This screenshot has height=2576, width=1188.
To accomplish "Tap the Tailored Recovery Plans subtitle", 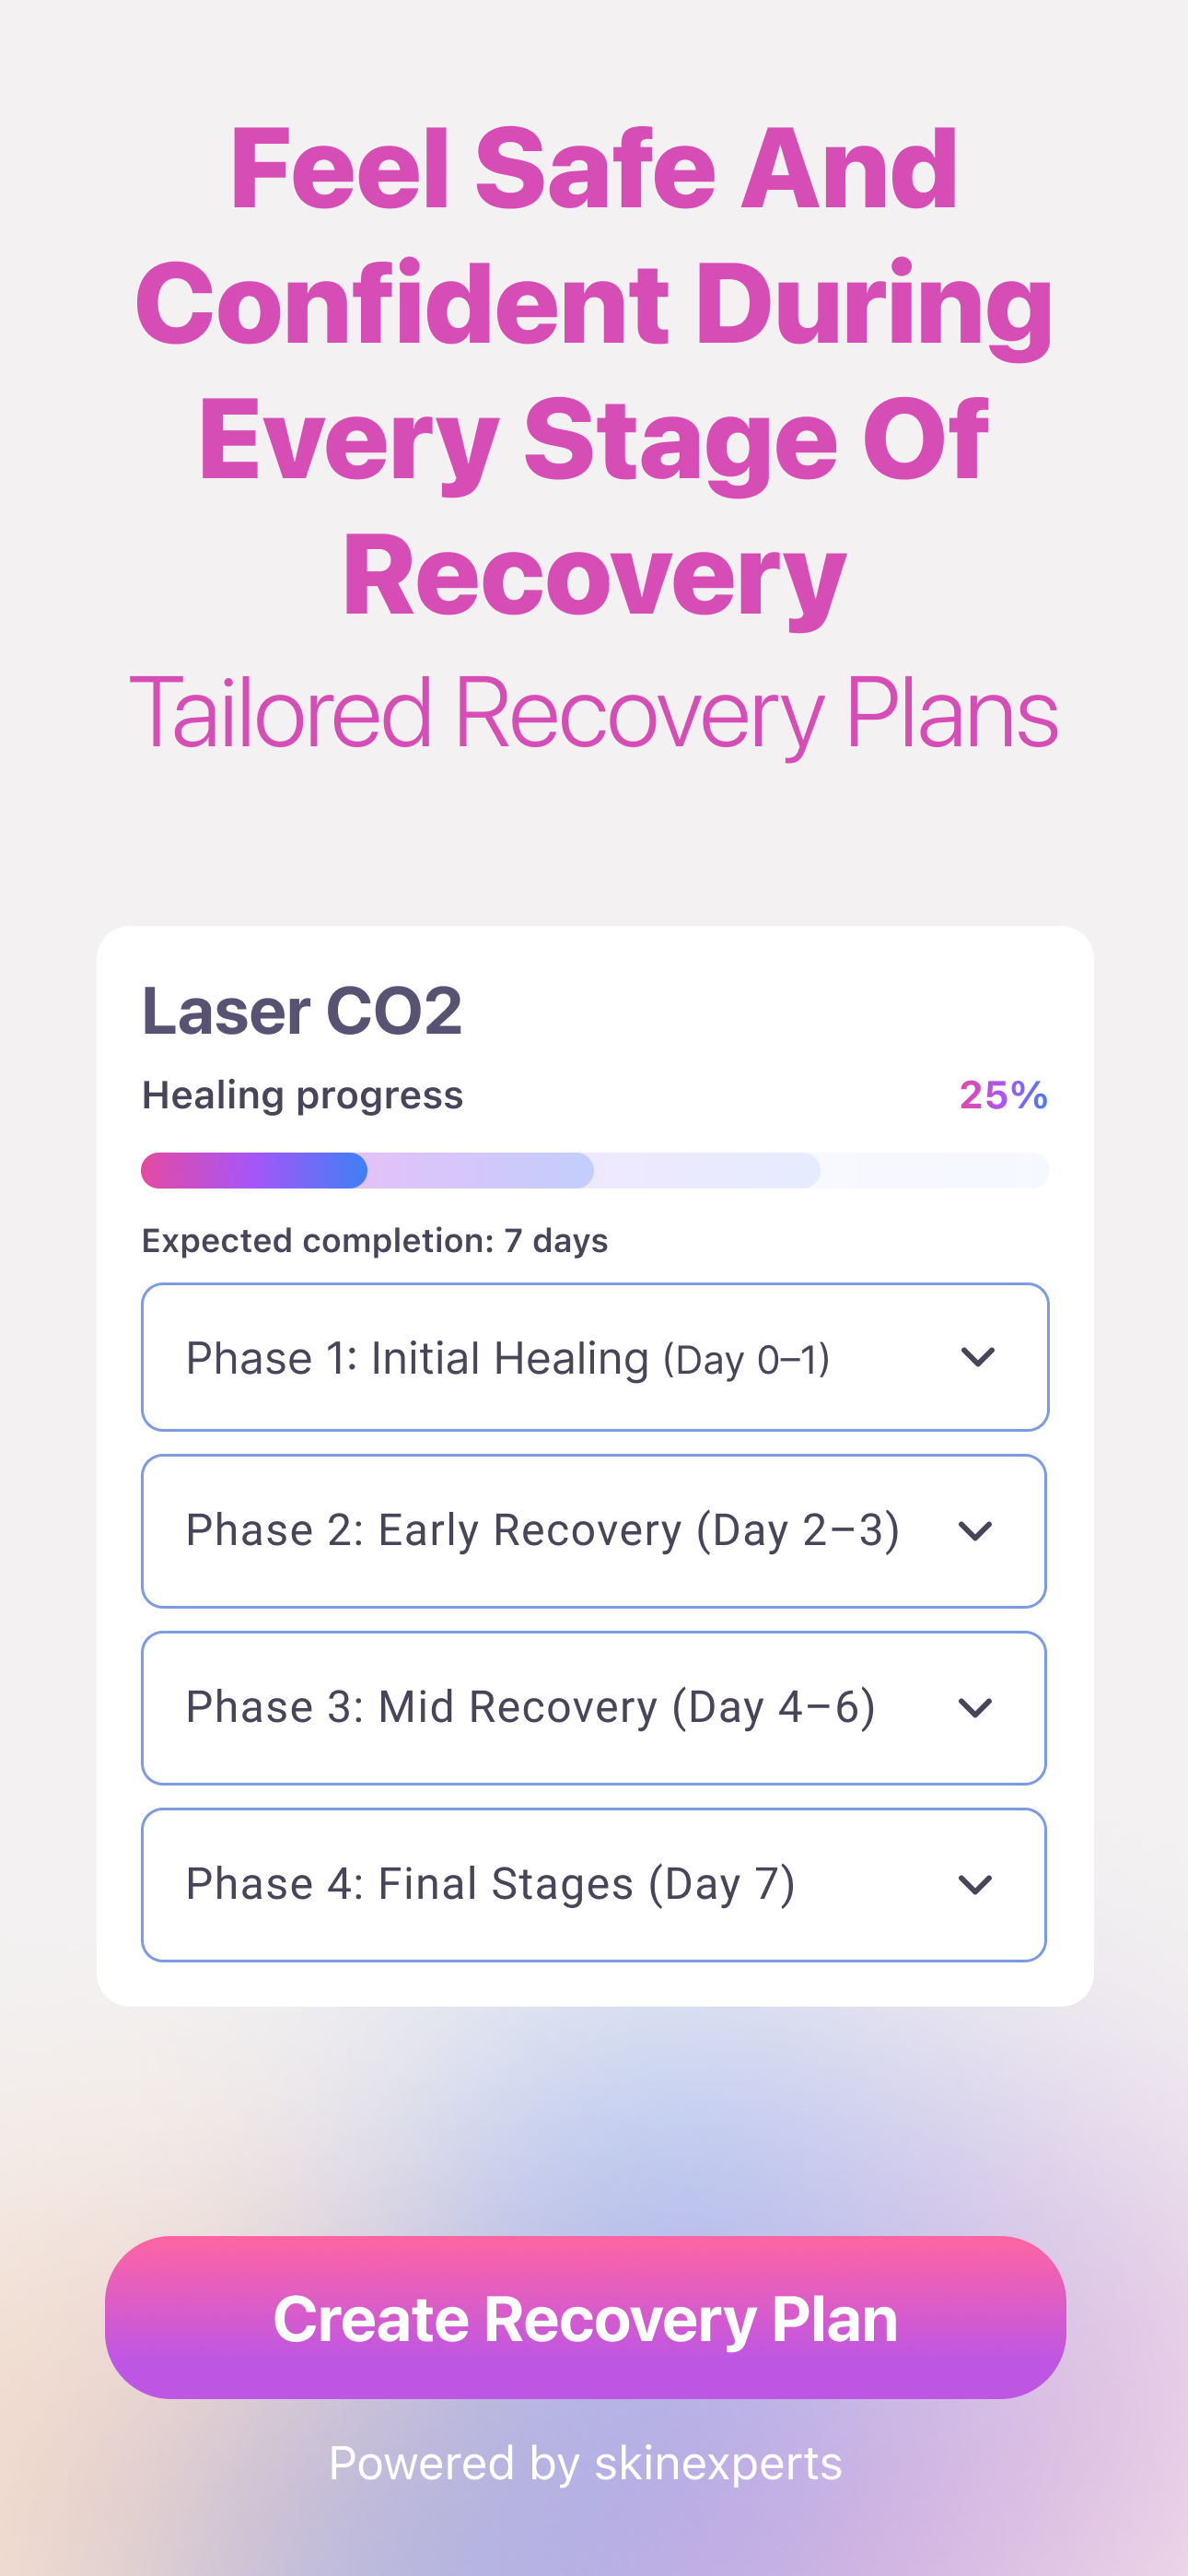I will 594,713.
